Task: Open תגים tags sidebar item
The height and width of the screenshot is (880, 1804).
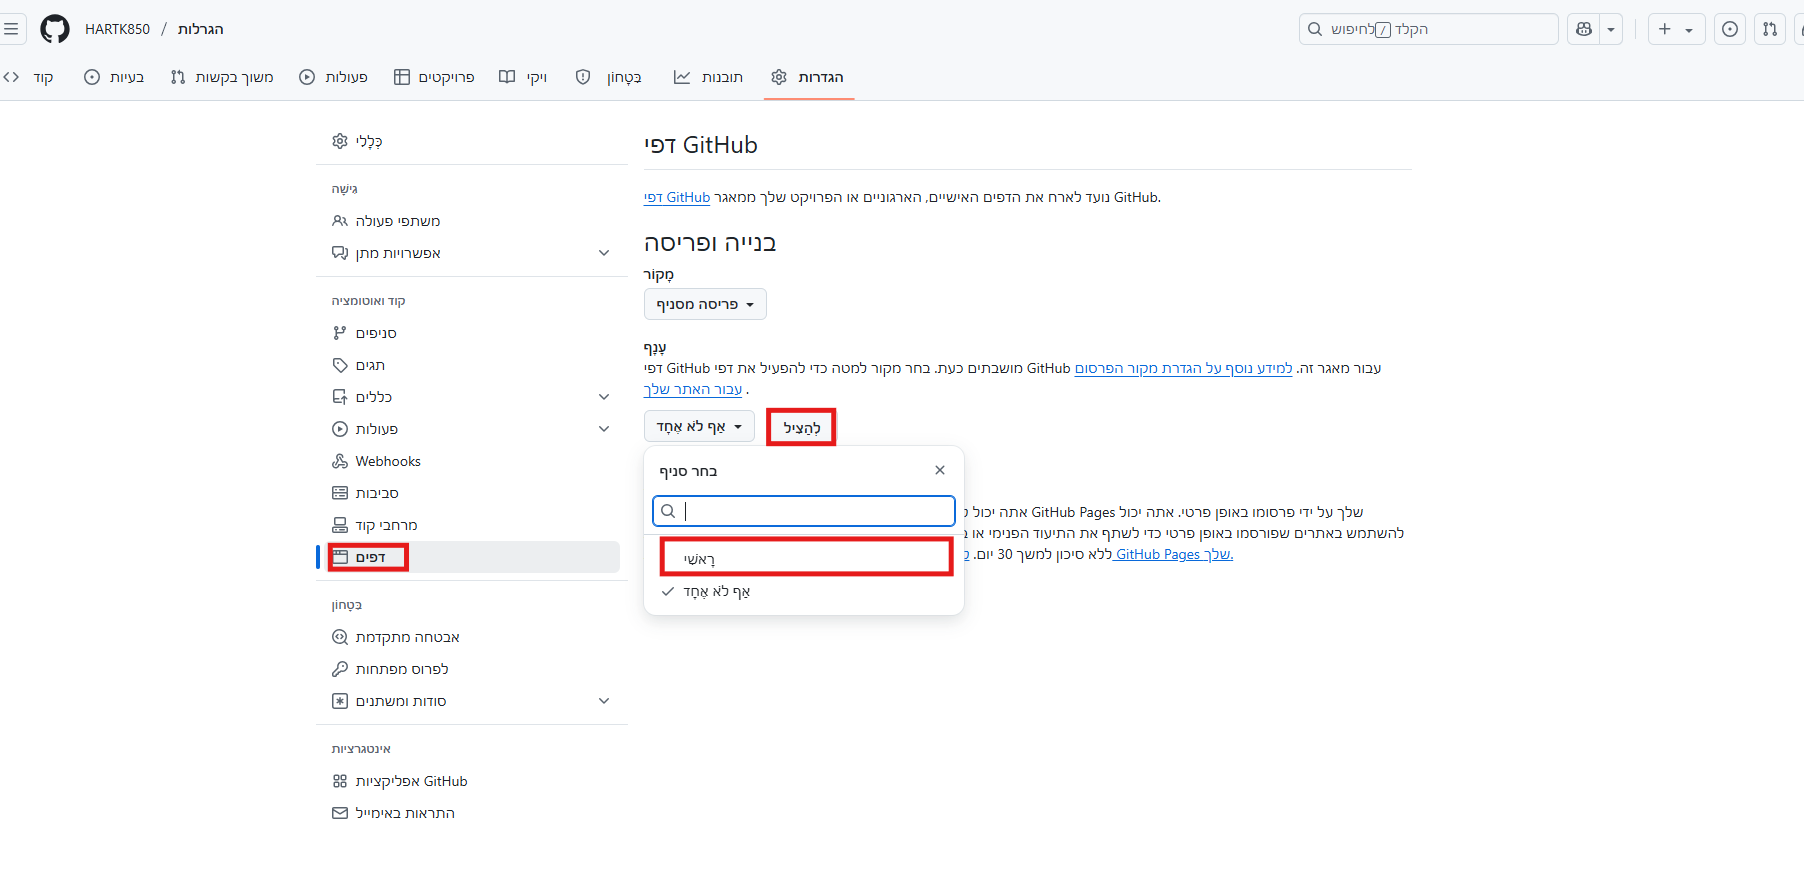Action: click(x=472, y=365)
